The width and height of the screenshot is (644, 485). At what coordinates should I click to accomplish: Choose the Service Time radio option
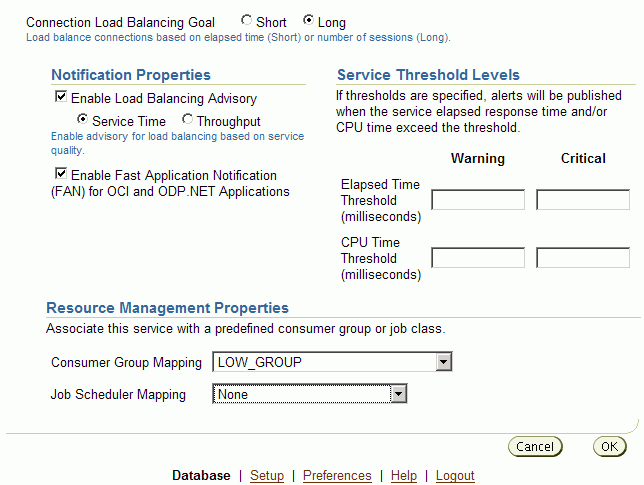83,120
